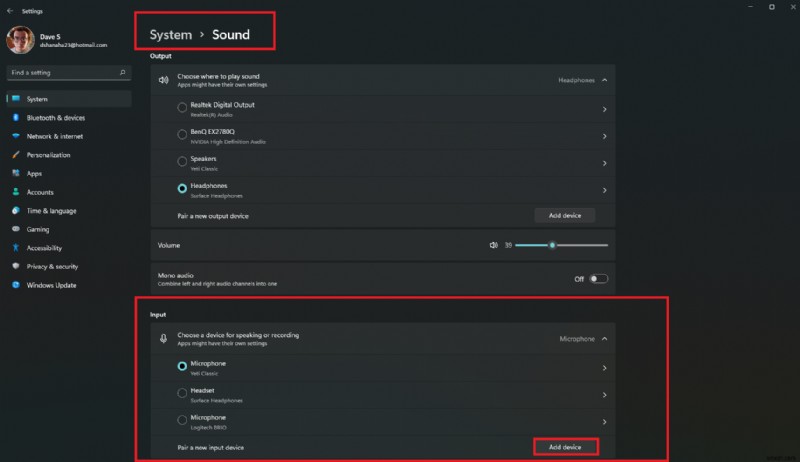Click the Pair a new input device text
This screenshot has height=462, width=800.
point(211,448)
